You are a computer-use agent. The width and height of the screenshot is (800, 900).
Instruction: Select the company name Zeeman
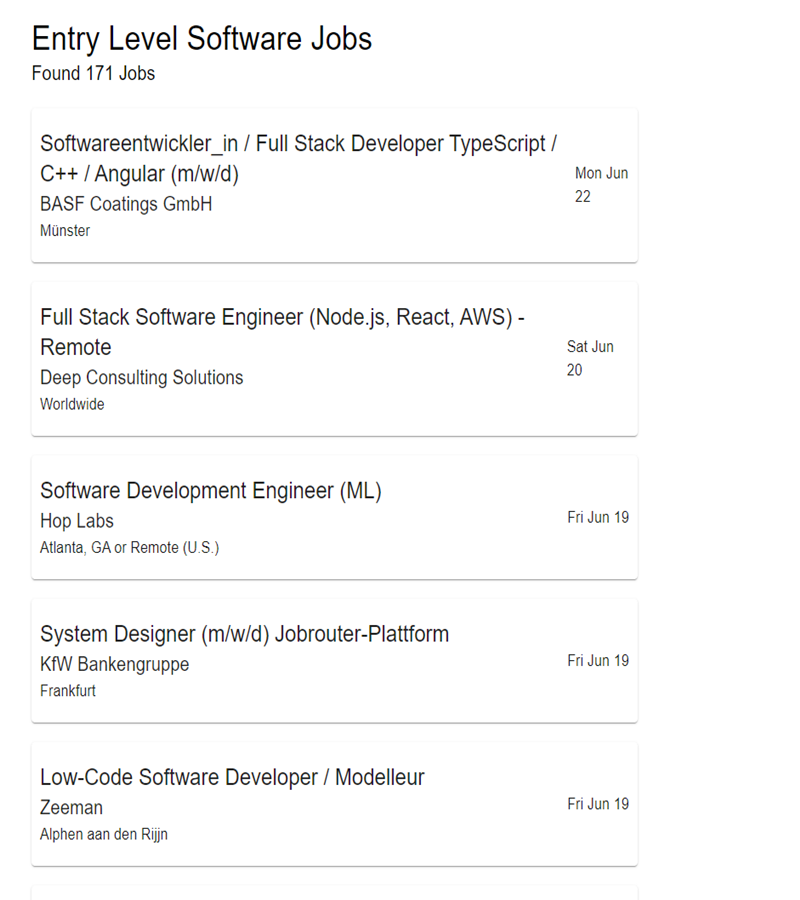coord(68,806)
